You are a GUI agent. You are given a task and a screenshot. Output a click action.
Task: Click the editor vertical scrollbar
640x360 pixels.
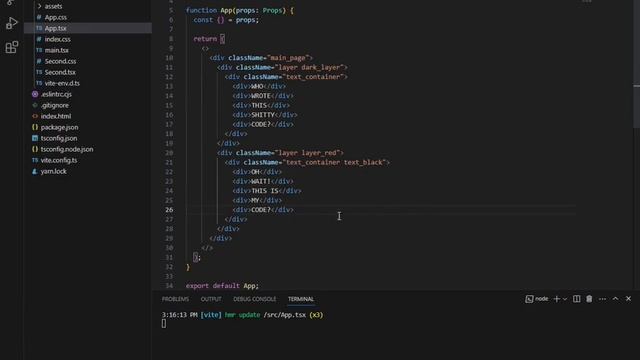[636, 65]
